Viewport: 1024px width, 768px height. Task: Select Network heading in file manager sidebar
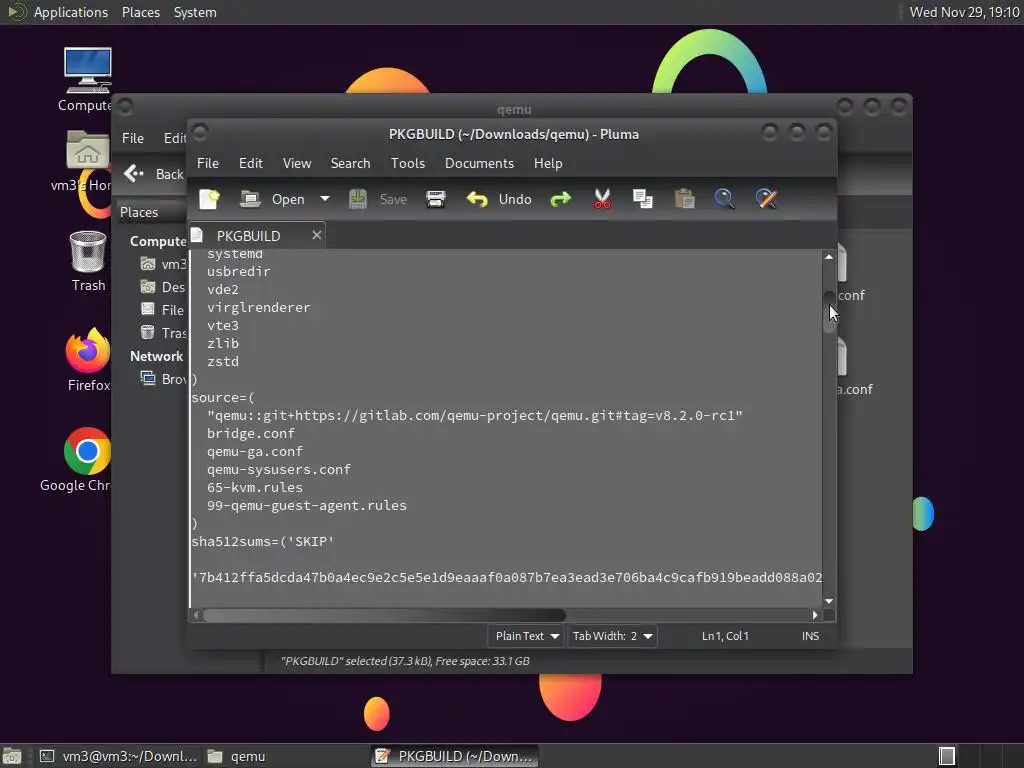tap(157, 357)
